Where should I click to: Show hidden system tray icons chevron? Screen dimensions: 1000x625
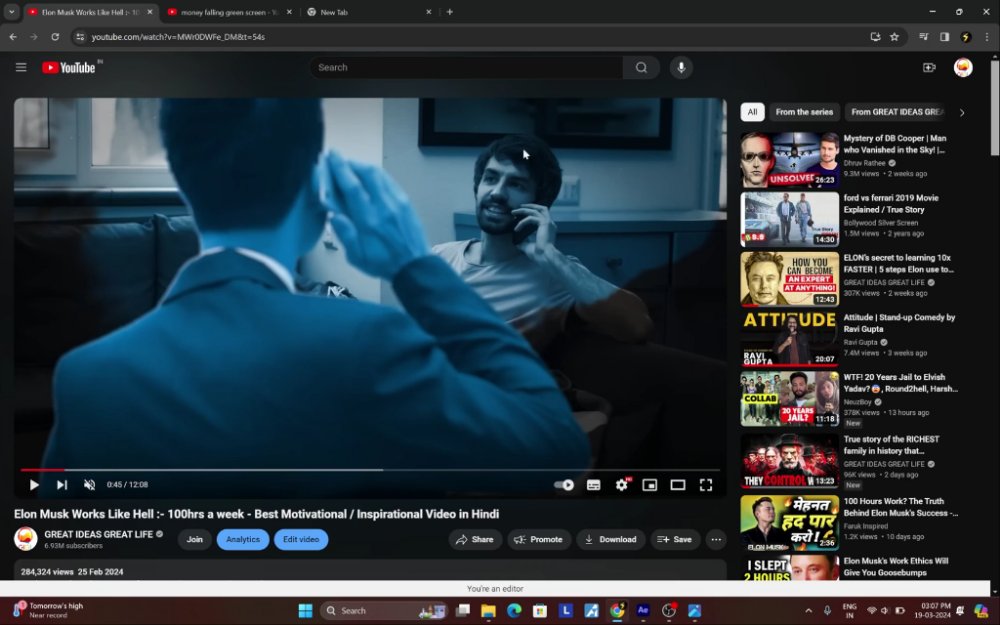(808, 611)
